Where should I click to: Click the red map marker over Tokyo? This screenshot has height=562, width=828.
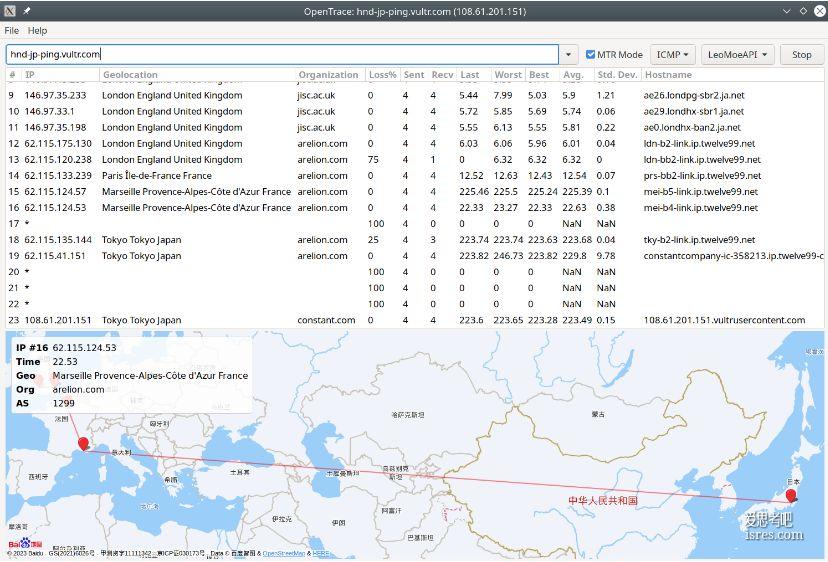pyautogui.click(x=791, y=495)
